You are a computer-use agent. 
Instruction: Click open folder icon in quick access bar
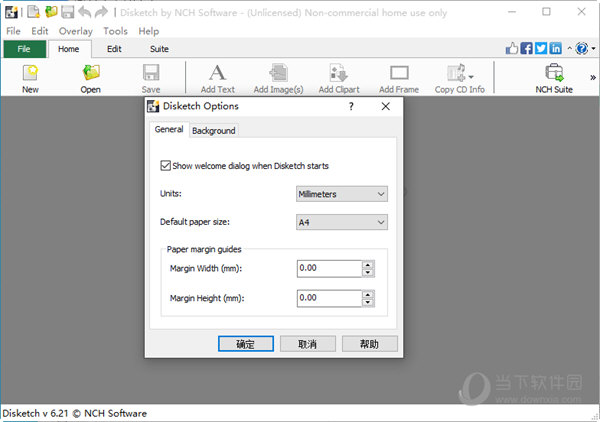(51, 12)
